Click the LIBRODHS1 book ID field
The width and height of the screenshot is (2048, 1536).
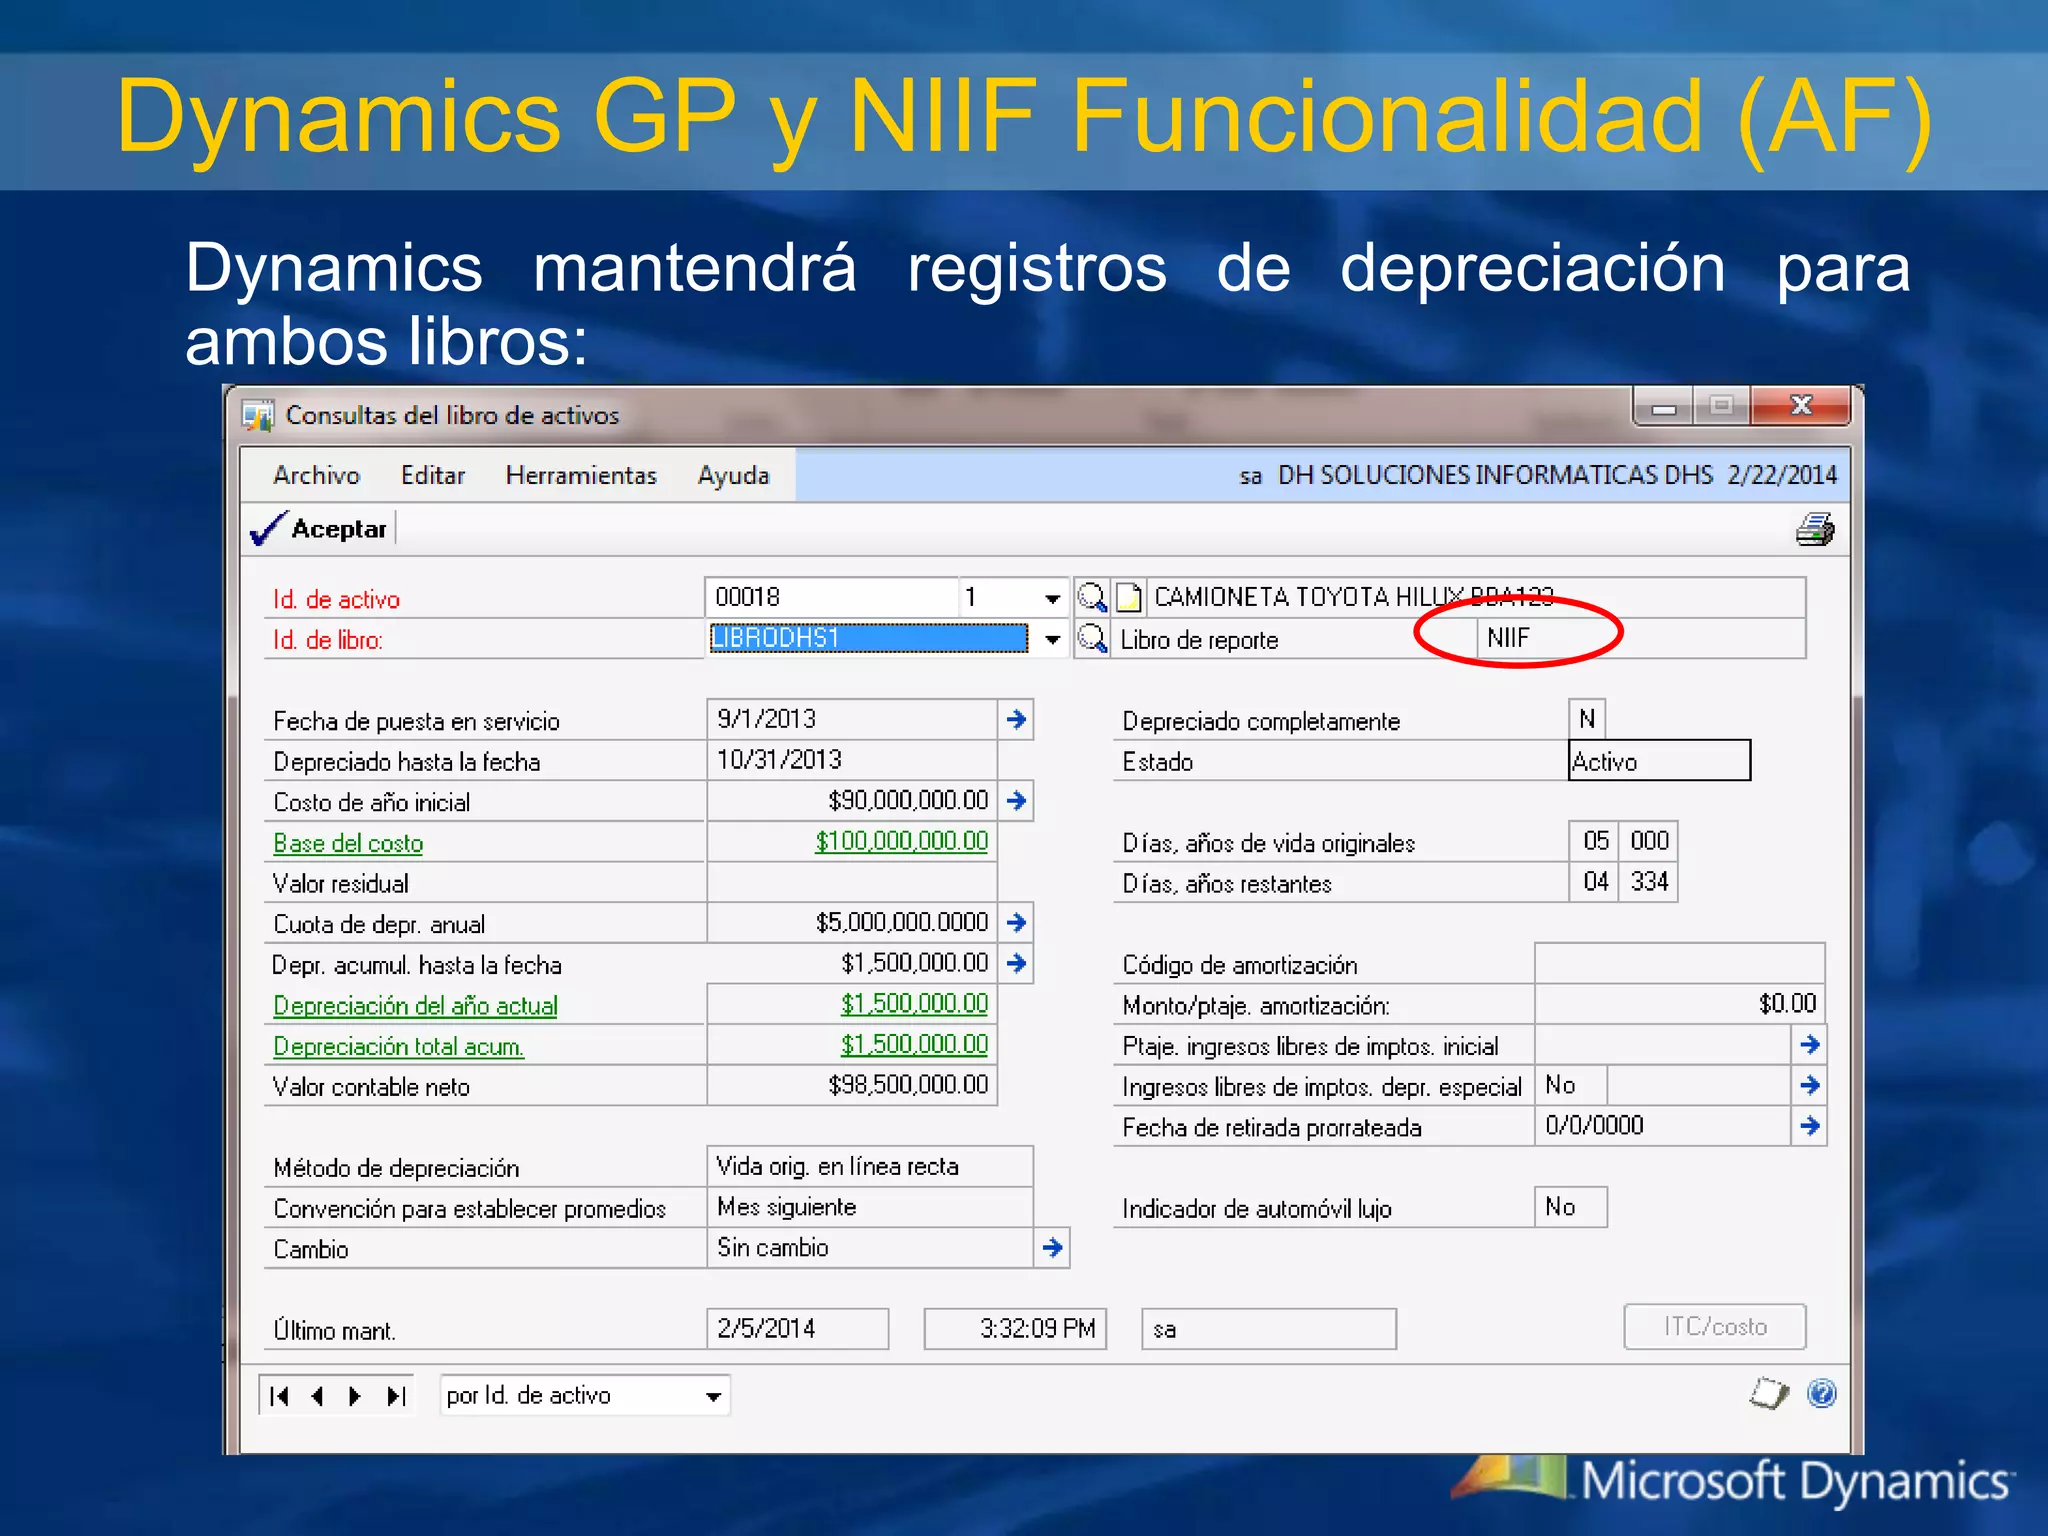[x=868, y=638]
